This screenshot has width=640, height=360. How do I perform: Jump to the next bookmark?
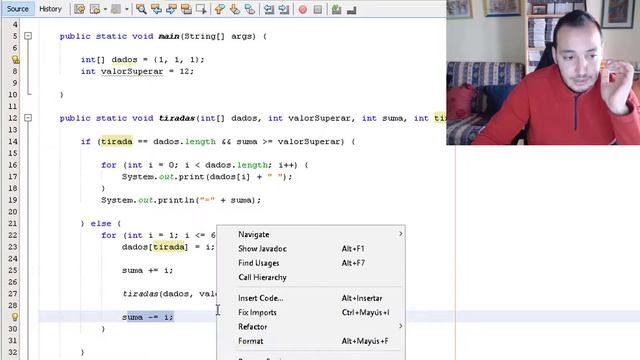[235, 9]
